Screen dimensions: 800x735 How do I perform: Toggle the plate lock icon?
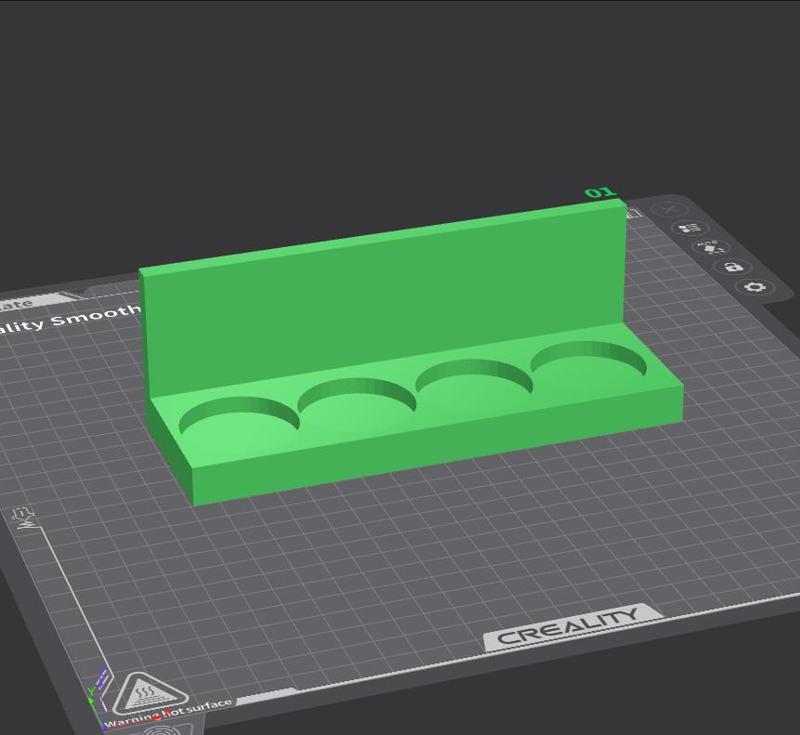click(733, 267)
